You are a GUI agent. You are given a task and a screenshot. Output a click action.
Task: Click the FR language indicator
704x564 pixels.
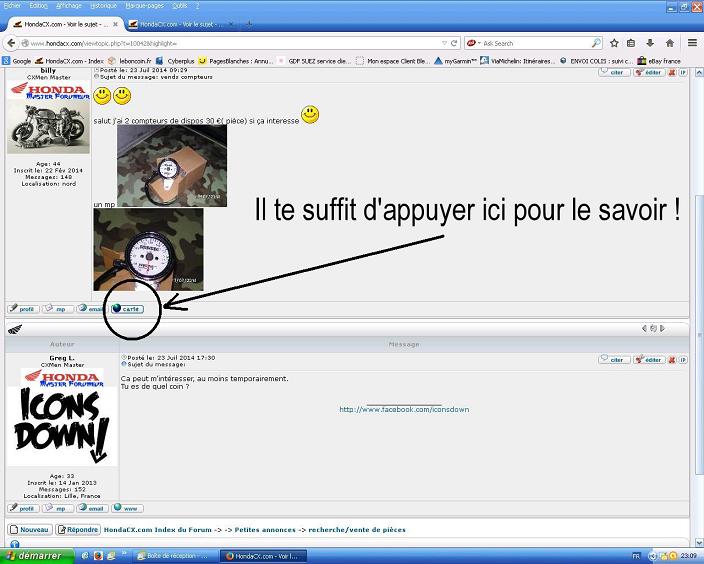[636, 556]
